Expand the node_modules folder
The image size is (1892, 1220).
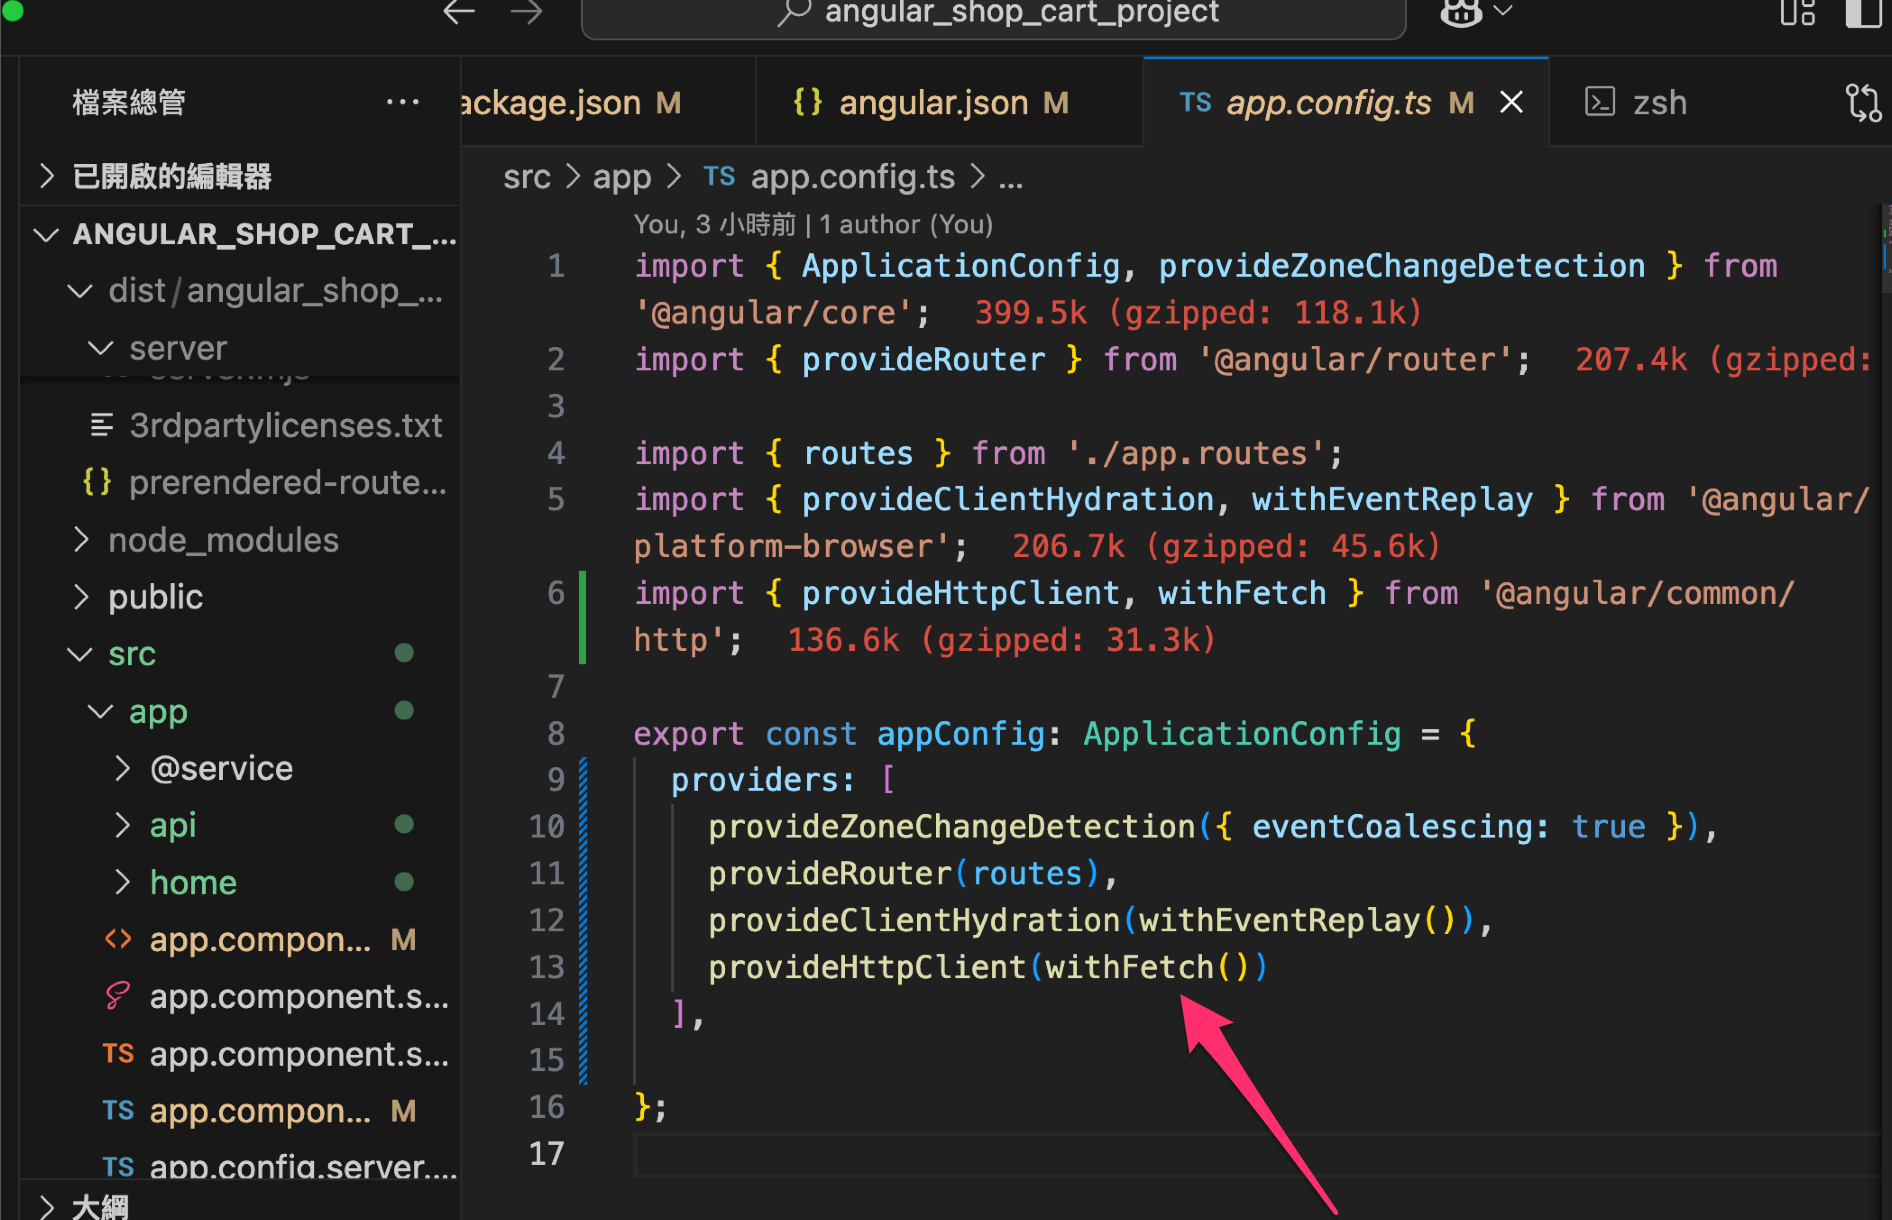[222, 540]
